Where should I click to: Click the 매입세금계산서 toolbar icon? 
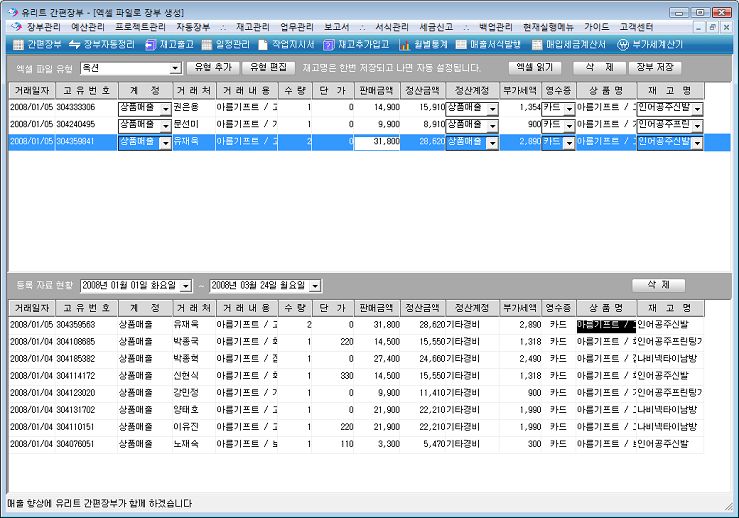click(569, 45)
